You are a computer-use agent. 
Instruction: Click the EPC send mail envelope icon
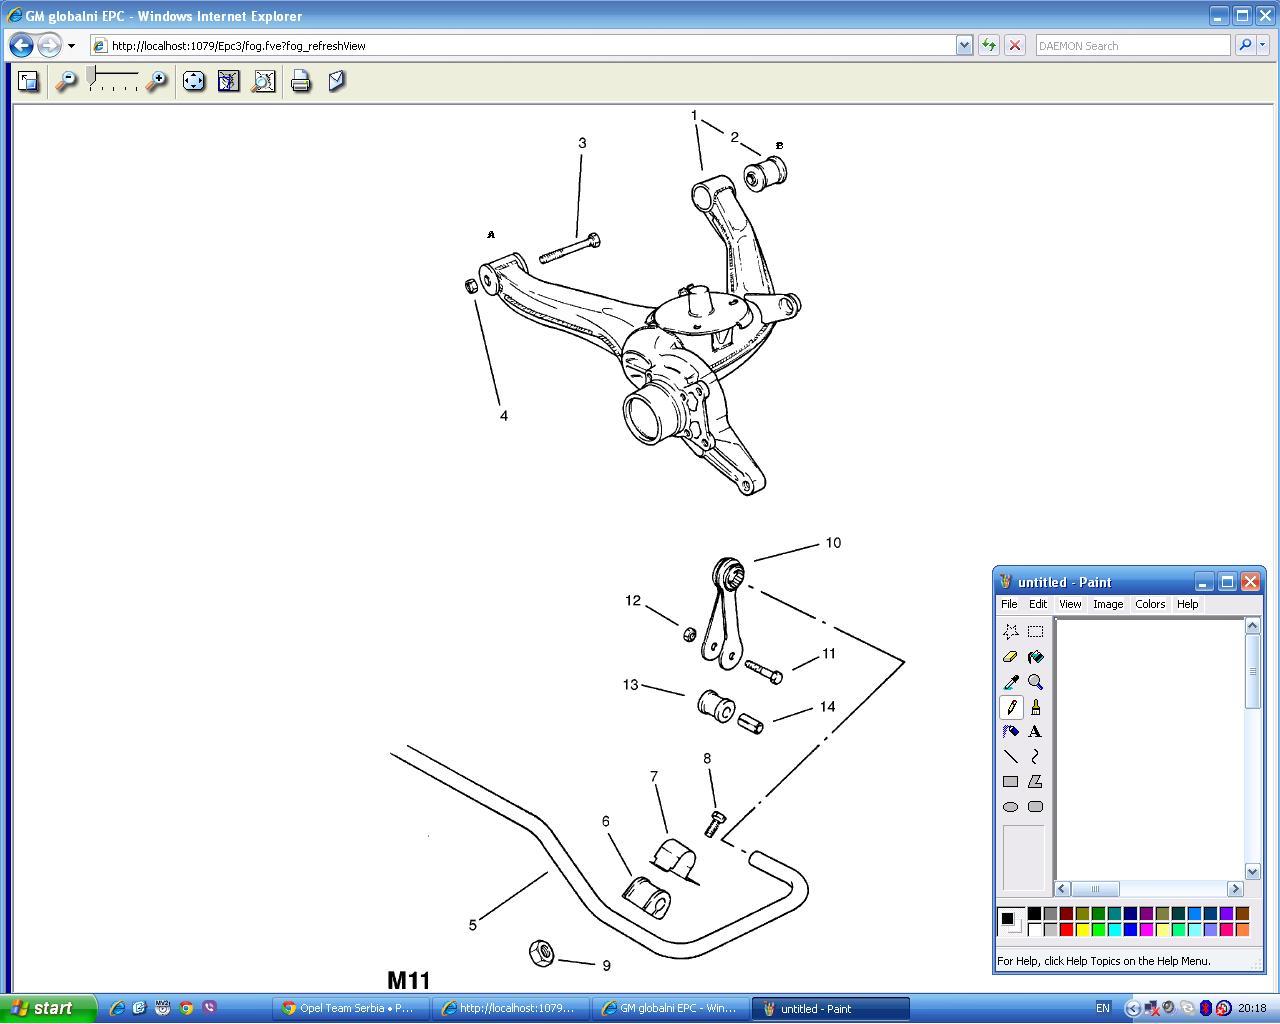point(336,82)
